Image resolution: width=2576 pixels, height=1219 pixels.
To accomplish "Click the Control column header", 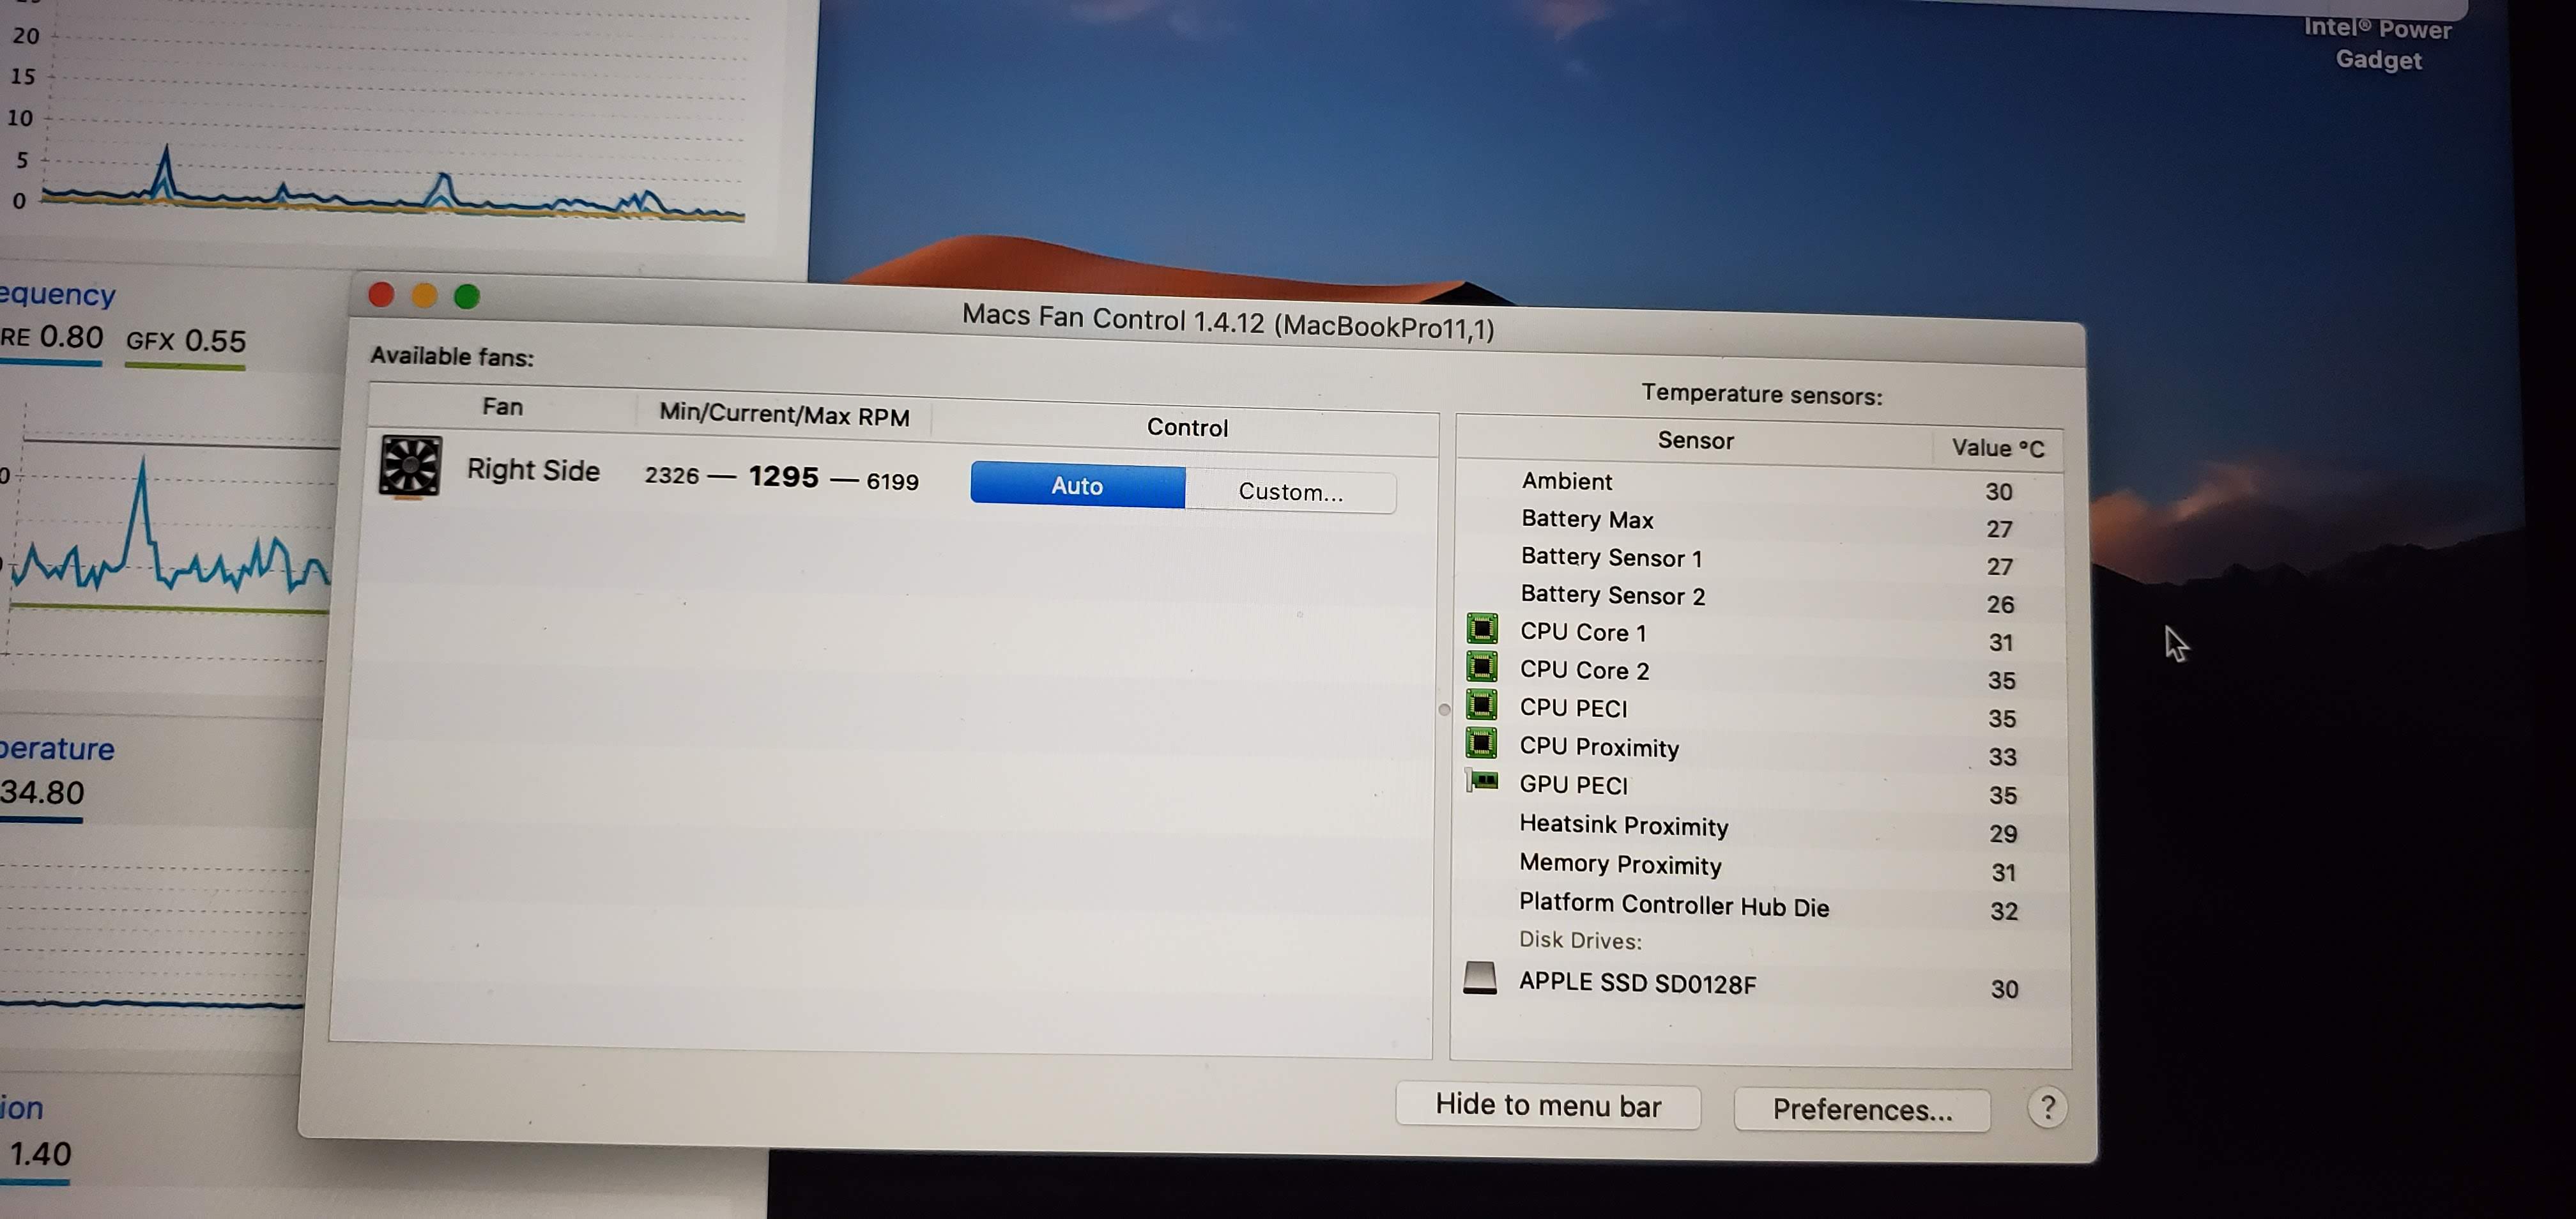I will click(x=1187, y=428).
